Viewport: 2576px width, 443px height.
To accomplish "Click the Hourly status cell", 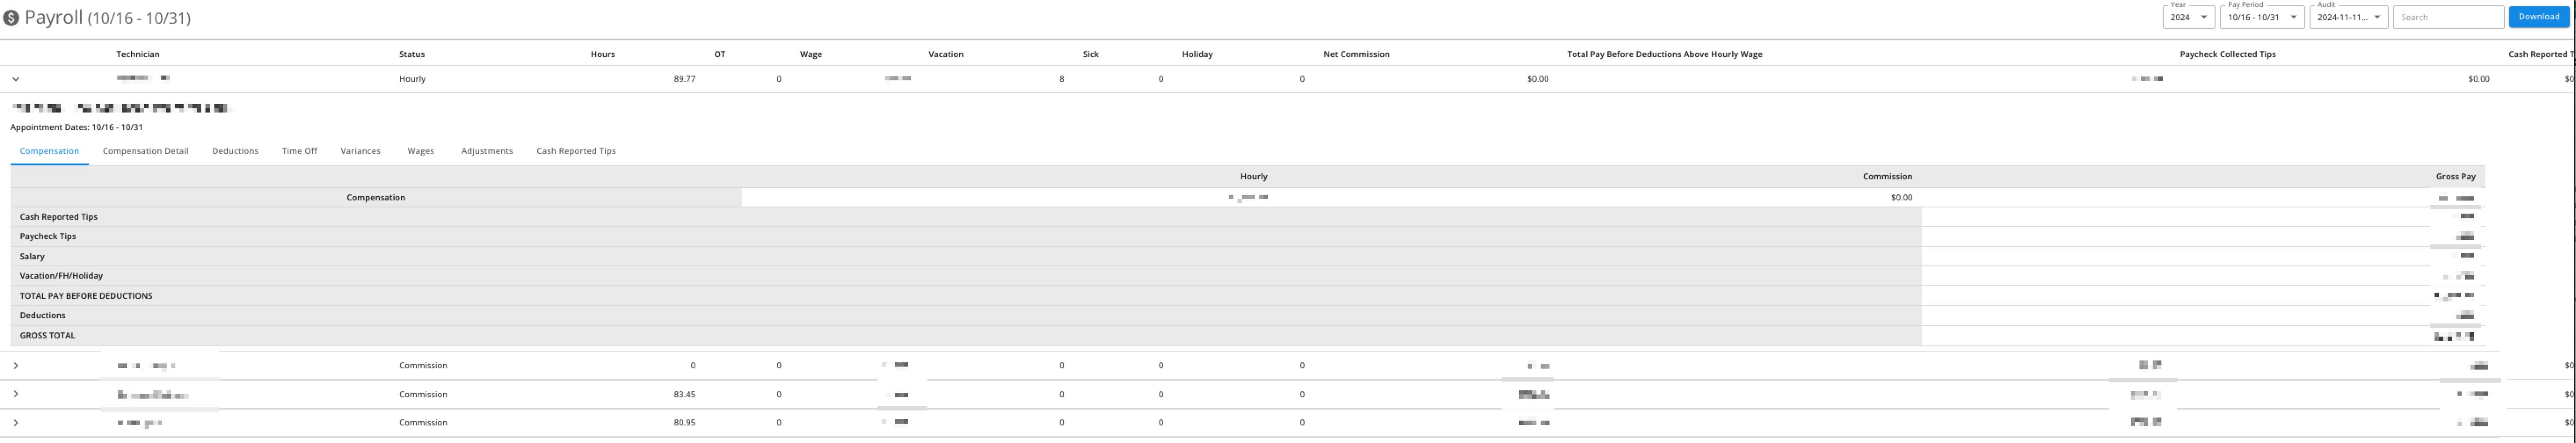I will click(412, 79).
